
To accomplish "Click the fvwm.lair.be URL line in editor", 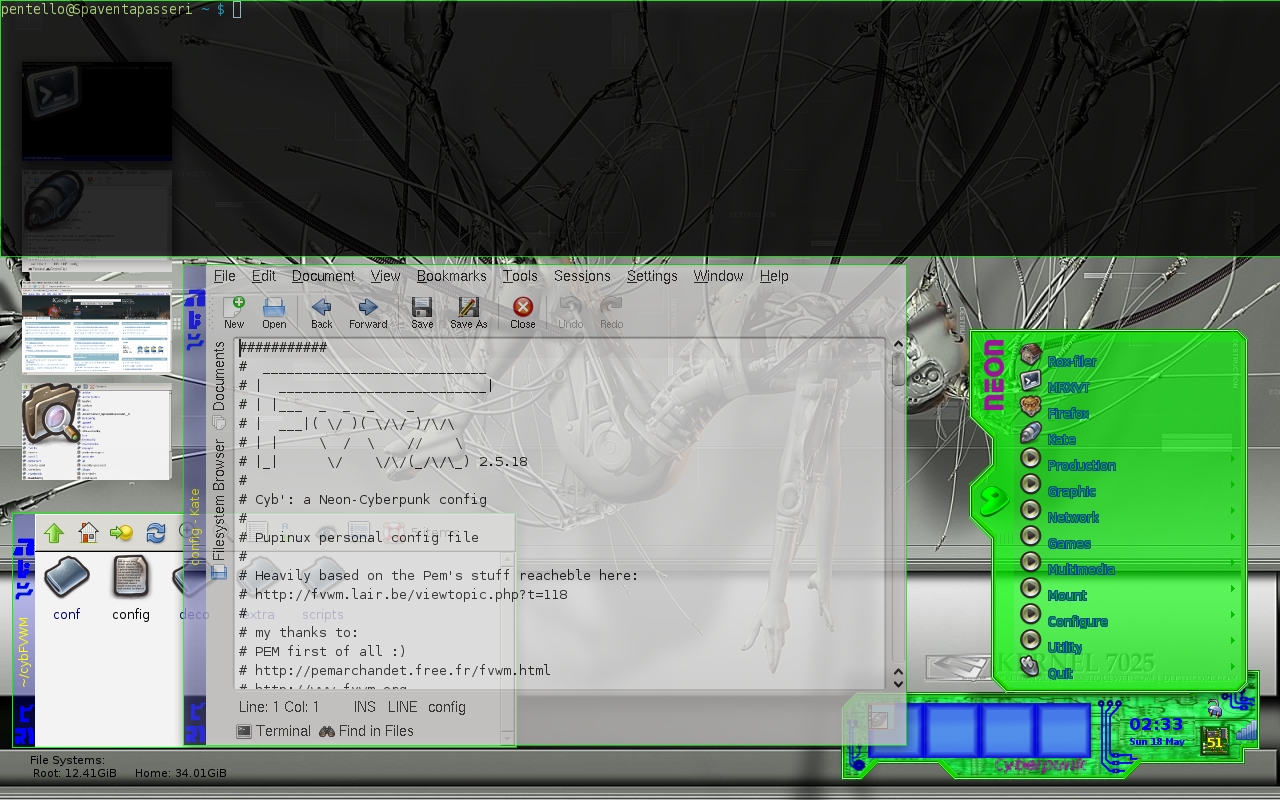I will (403, 594).
